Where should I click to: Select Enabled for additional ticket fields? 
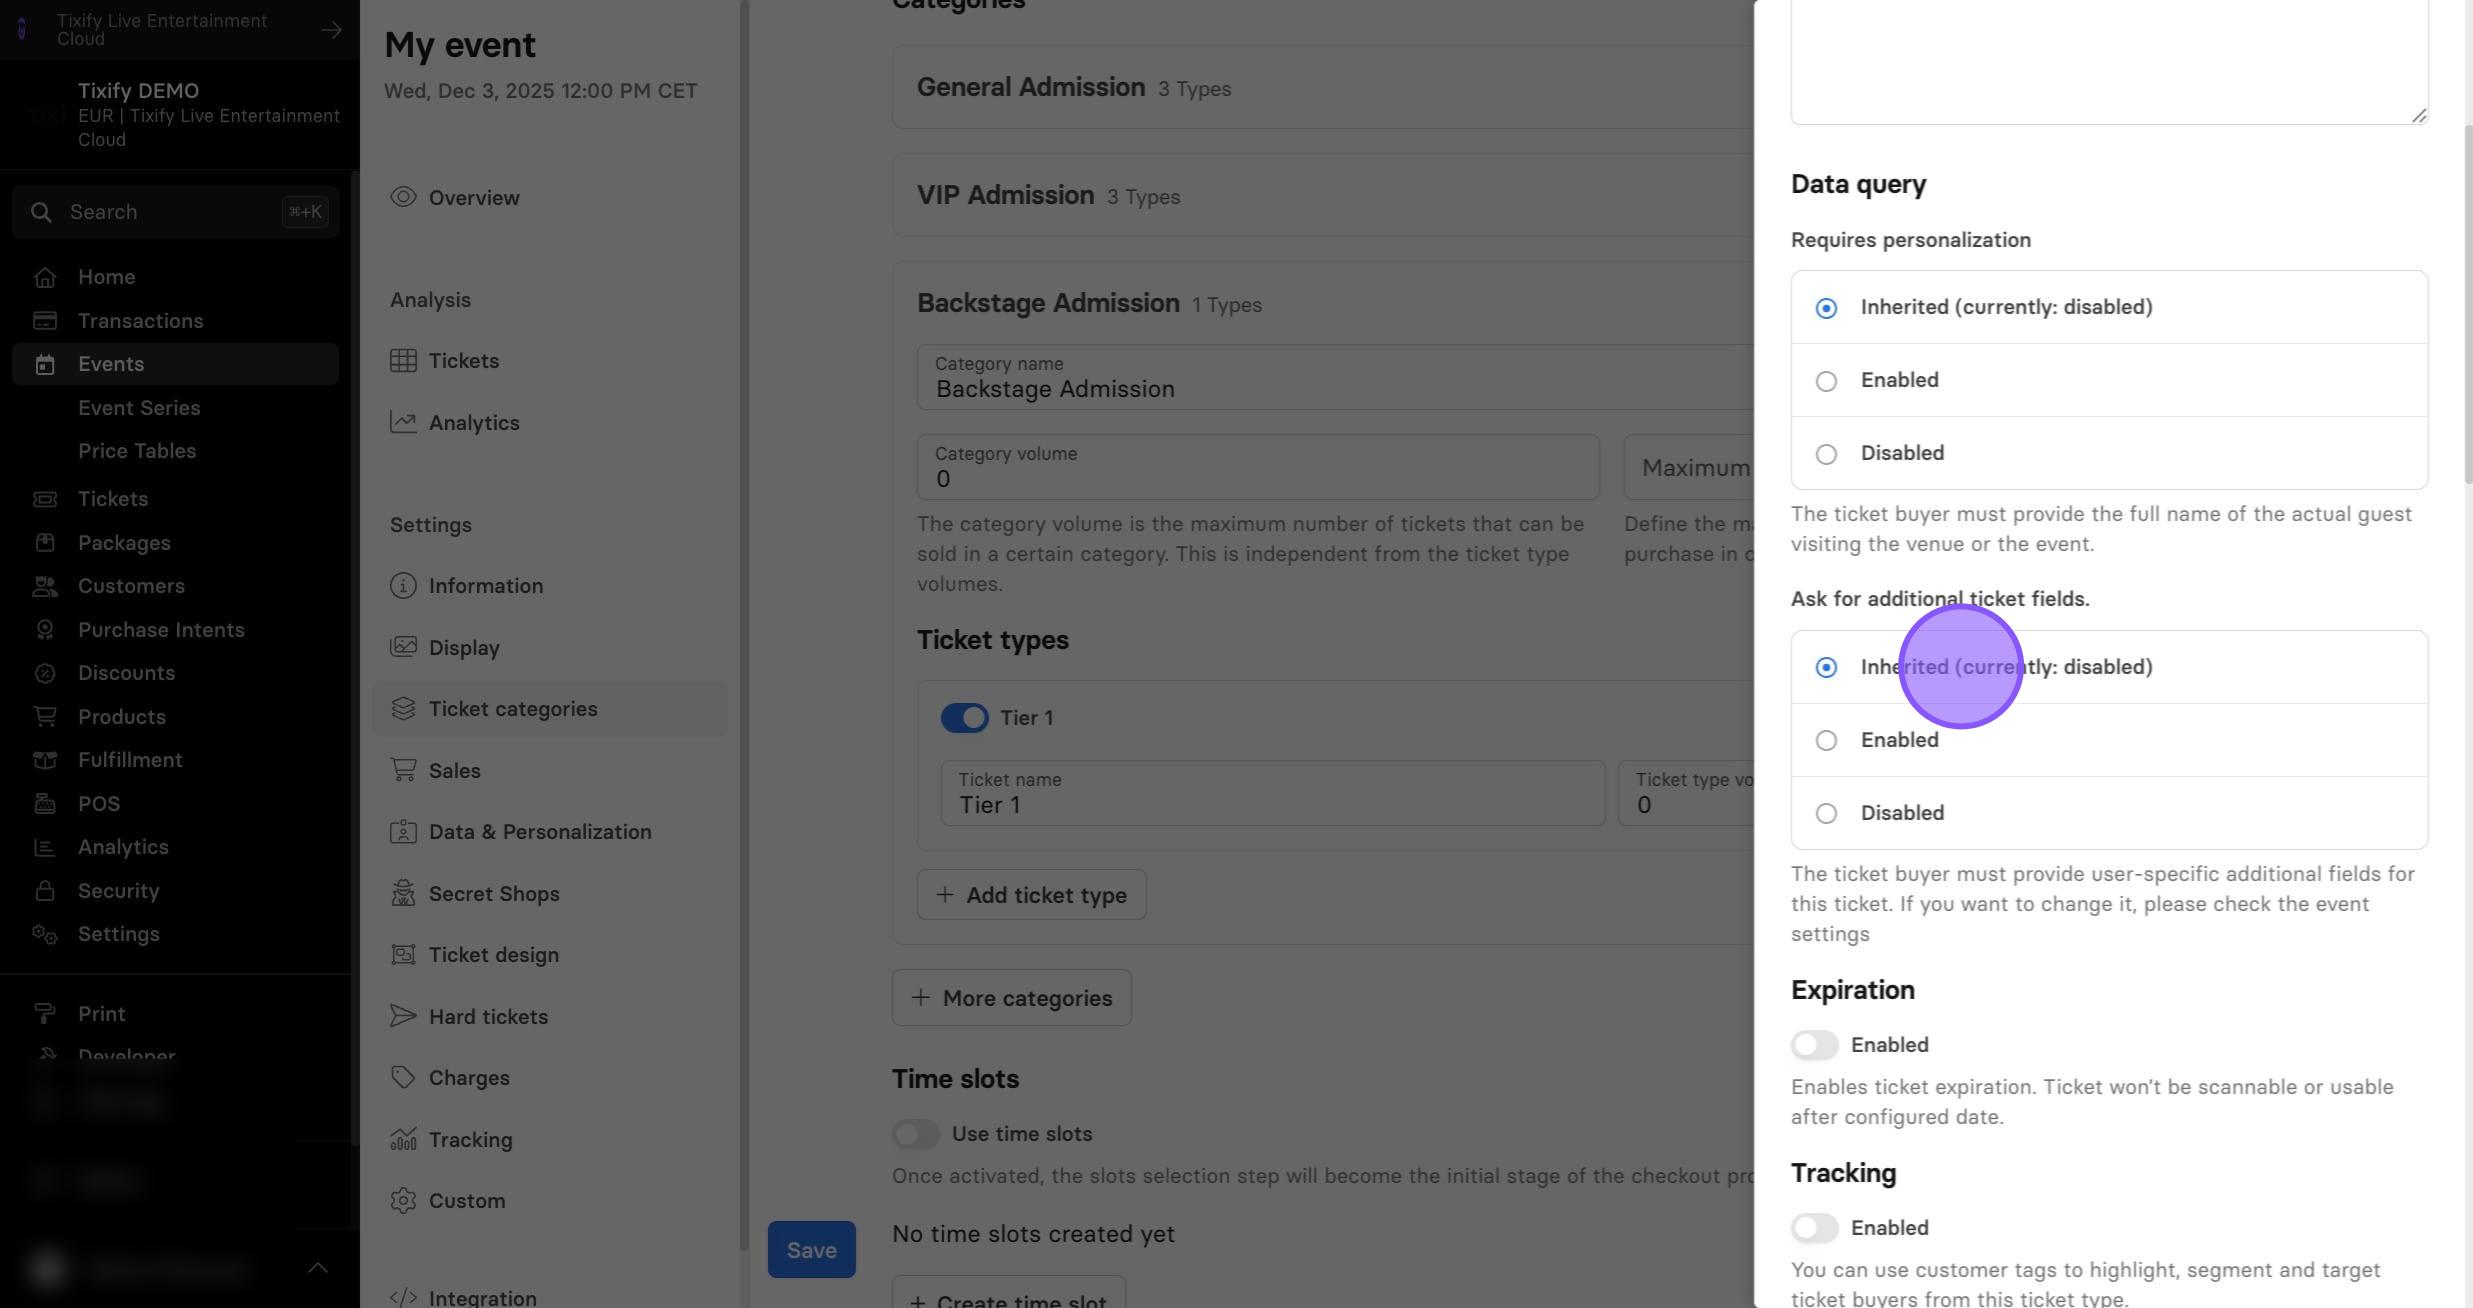pos(2109,740)
